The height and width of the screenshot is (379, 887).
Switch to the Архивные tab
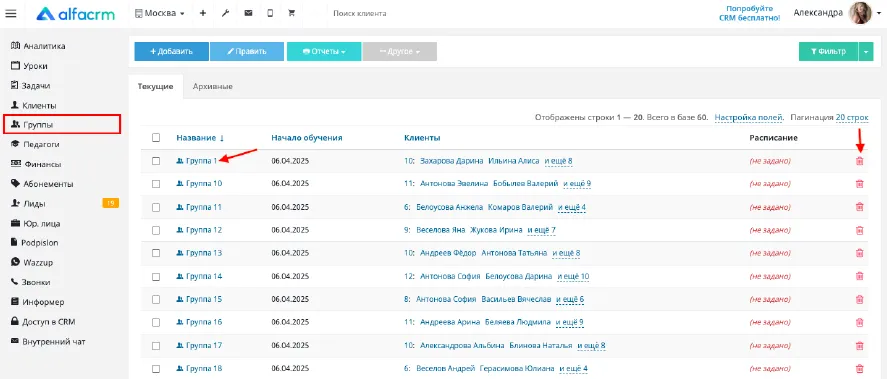tap(213, 87)
